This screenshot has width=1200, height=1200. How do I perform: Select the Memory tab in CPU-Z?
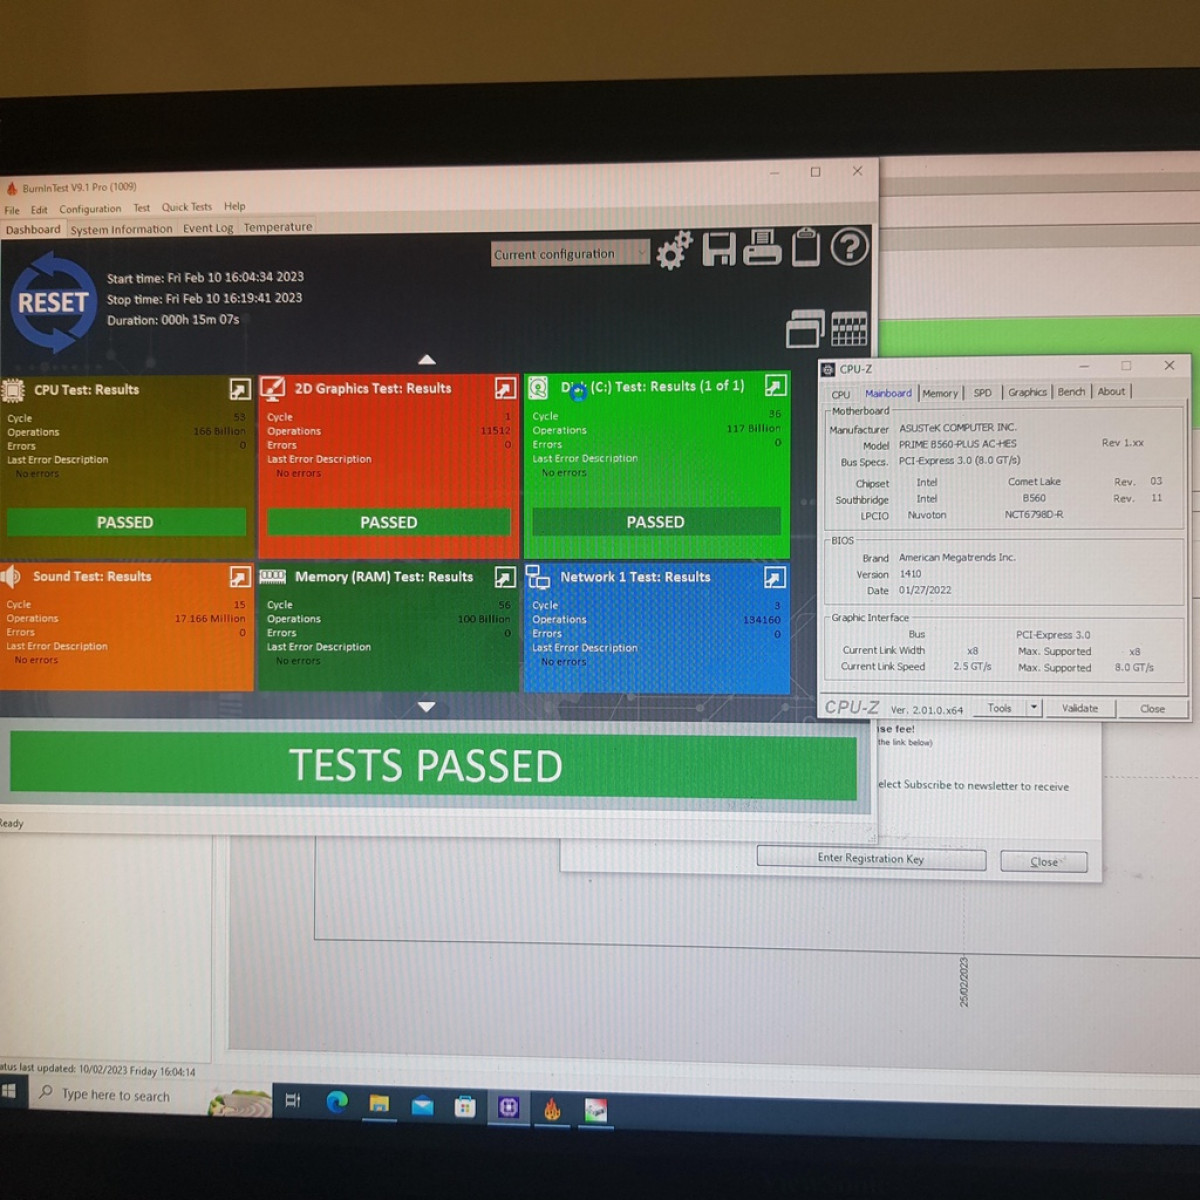click(x=939, y=393)
